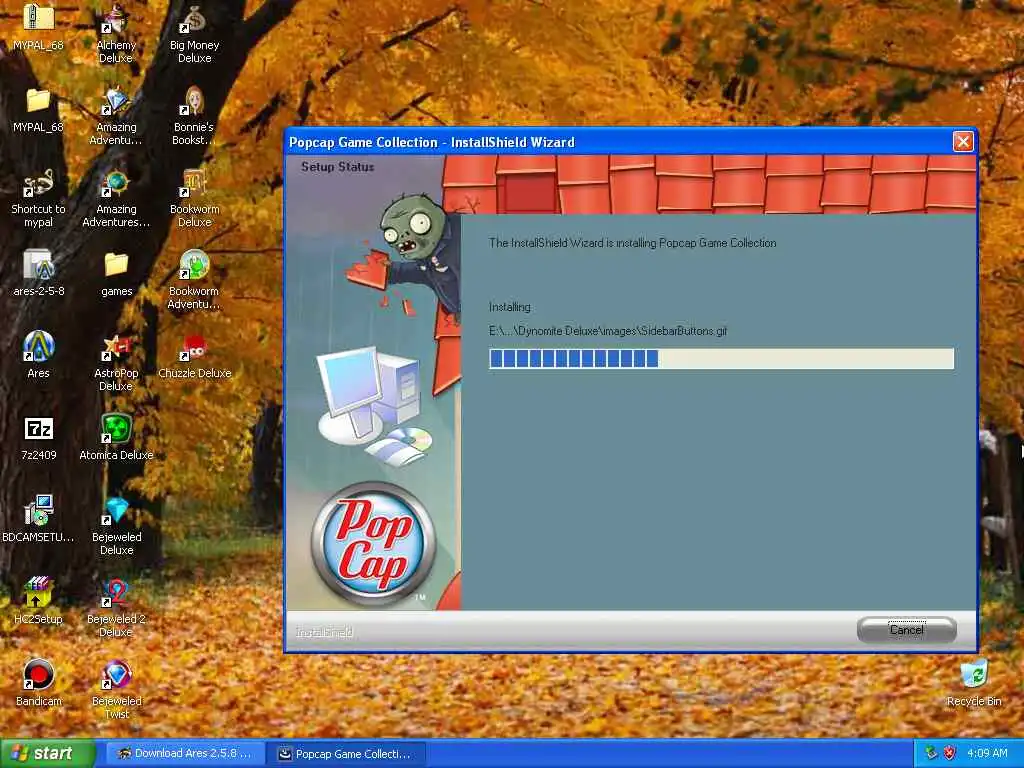Click the red shield security tray icon
This screenshot has height=768, width=1024.
(950, 753)
